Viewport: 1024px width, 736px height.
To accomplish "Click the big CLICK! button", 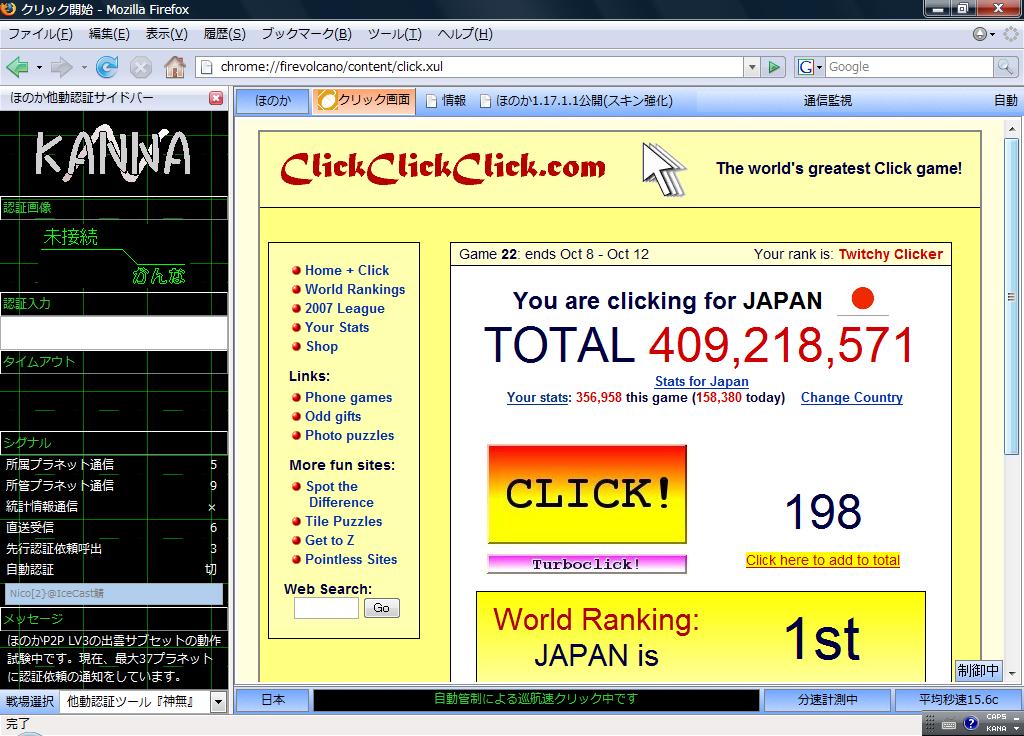I will pos(586,494).
